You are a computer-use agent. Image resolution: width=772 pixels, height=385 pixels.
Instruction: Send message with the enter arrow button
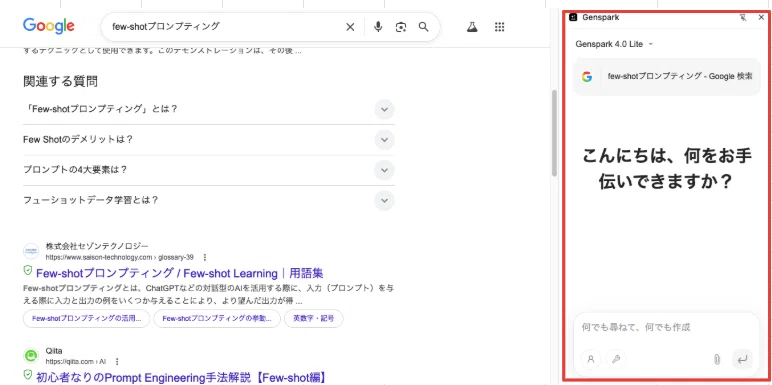tap(742, 359)
